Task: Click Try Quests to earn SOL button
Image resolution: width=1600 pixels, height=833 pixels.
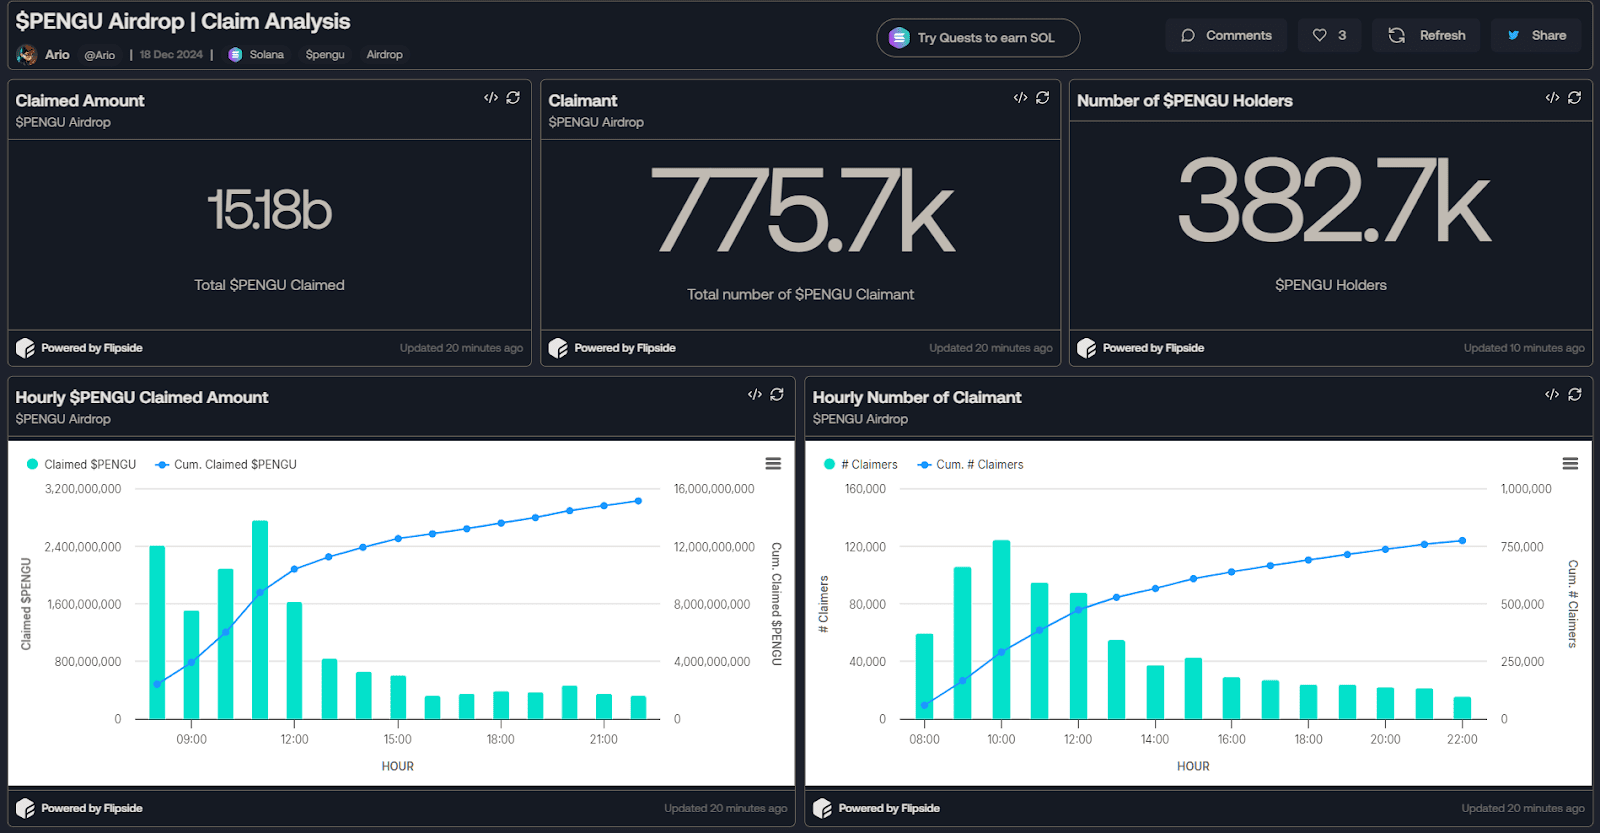Action: coord(977,38)
